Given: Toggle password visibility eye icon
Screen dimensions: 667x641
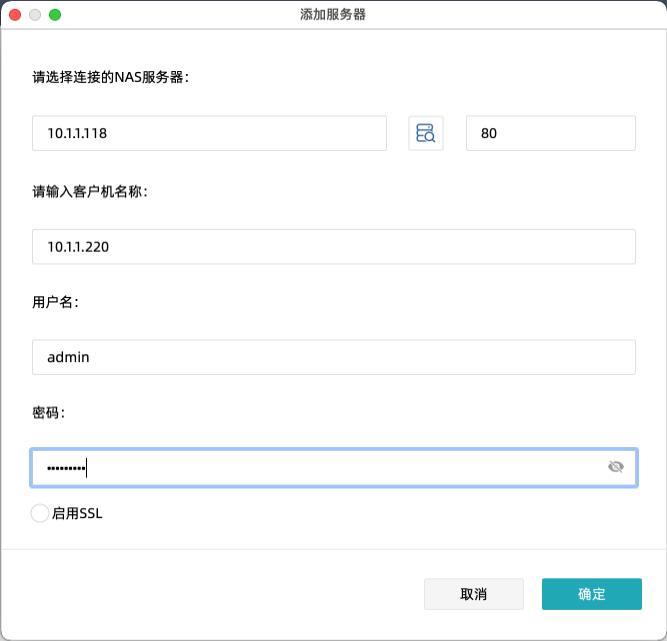Looking at the screenshot, I should click(615, 467).
